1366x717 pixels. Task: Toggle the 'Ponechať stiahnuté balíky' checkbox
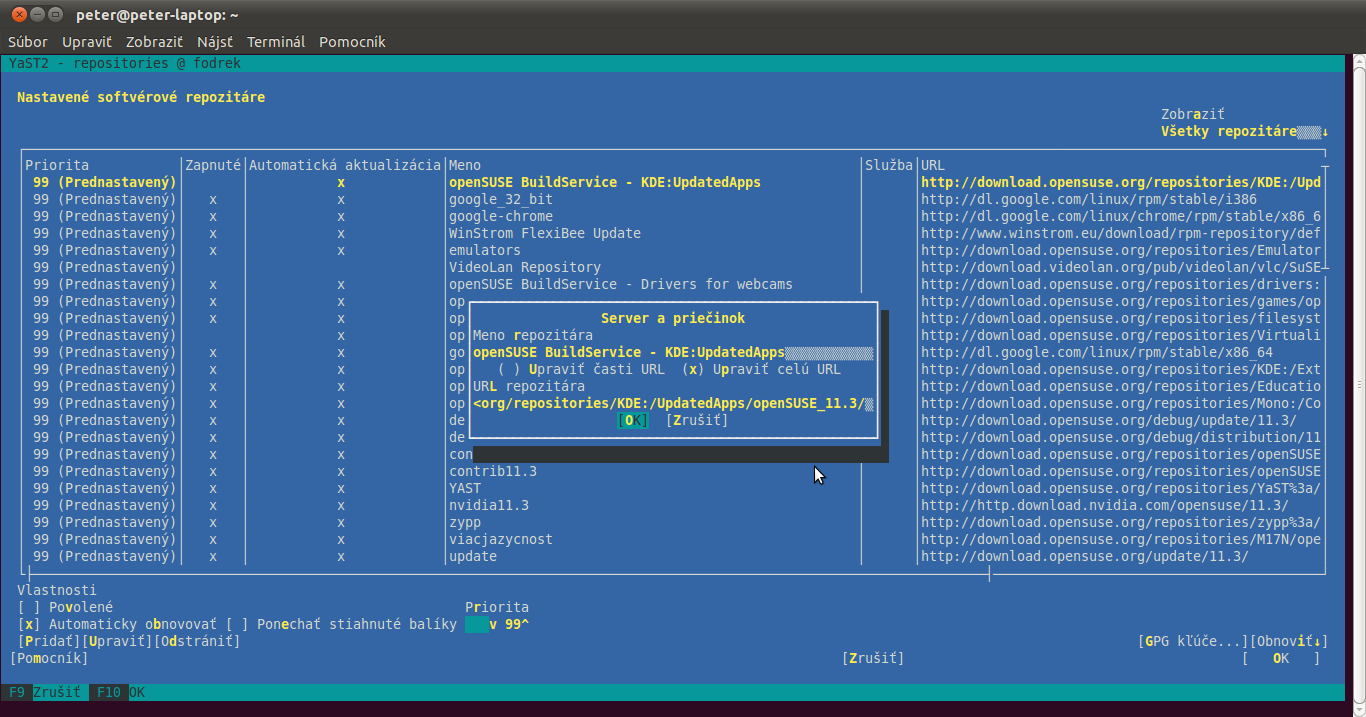341,625
